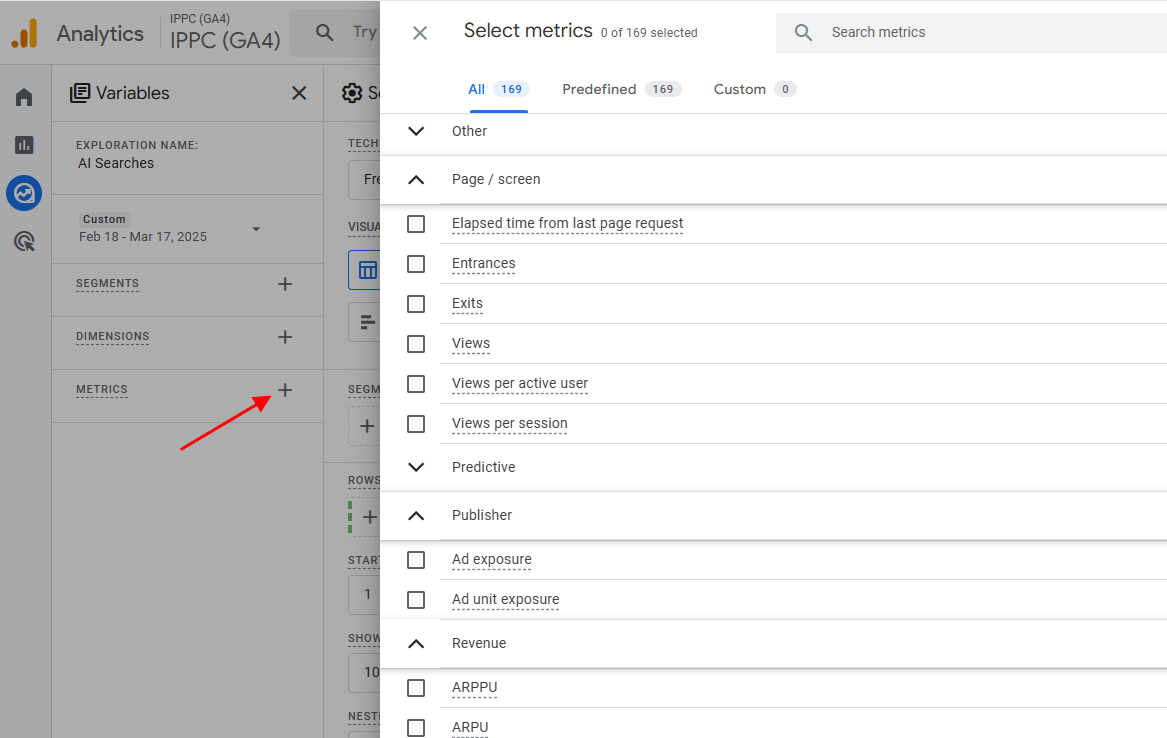Expand the Other metrics category
The width and height of the screenshot is (1167, 738).
pos(417,131)
